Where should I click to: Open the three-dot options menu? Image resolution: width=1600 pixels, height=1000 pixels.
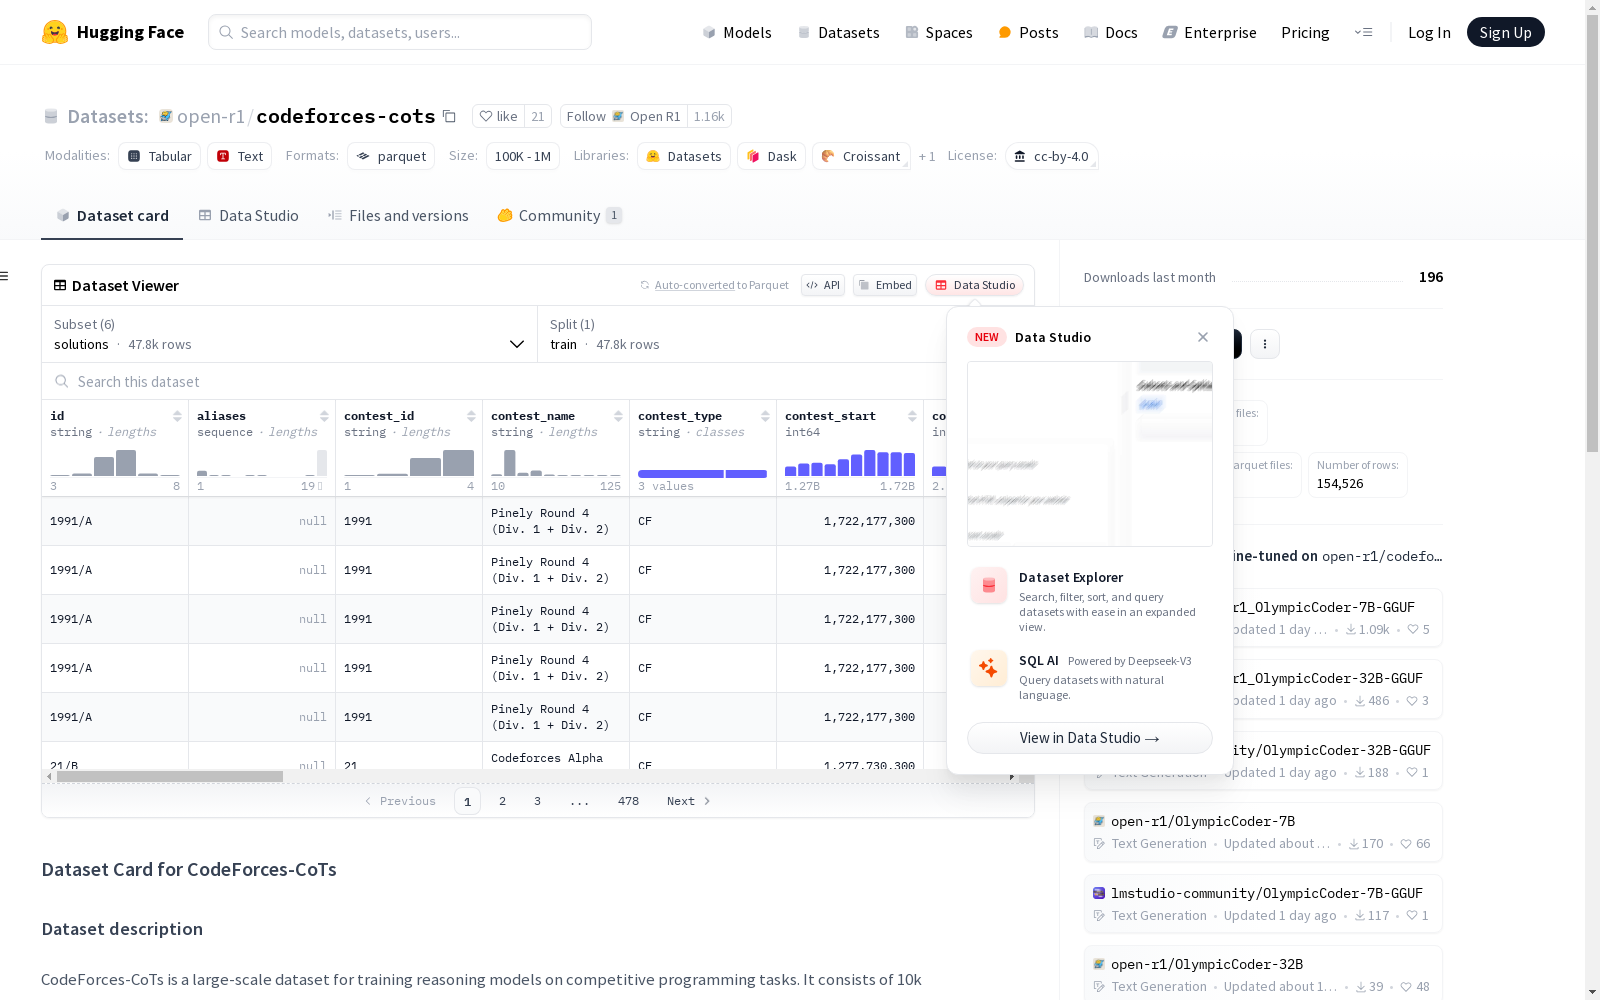point(1265,344)
